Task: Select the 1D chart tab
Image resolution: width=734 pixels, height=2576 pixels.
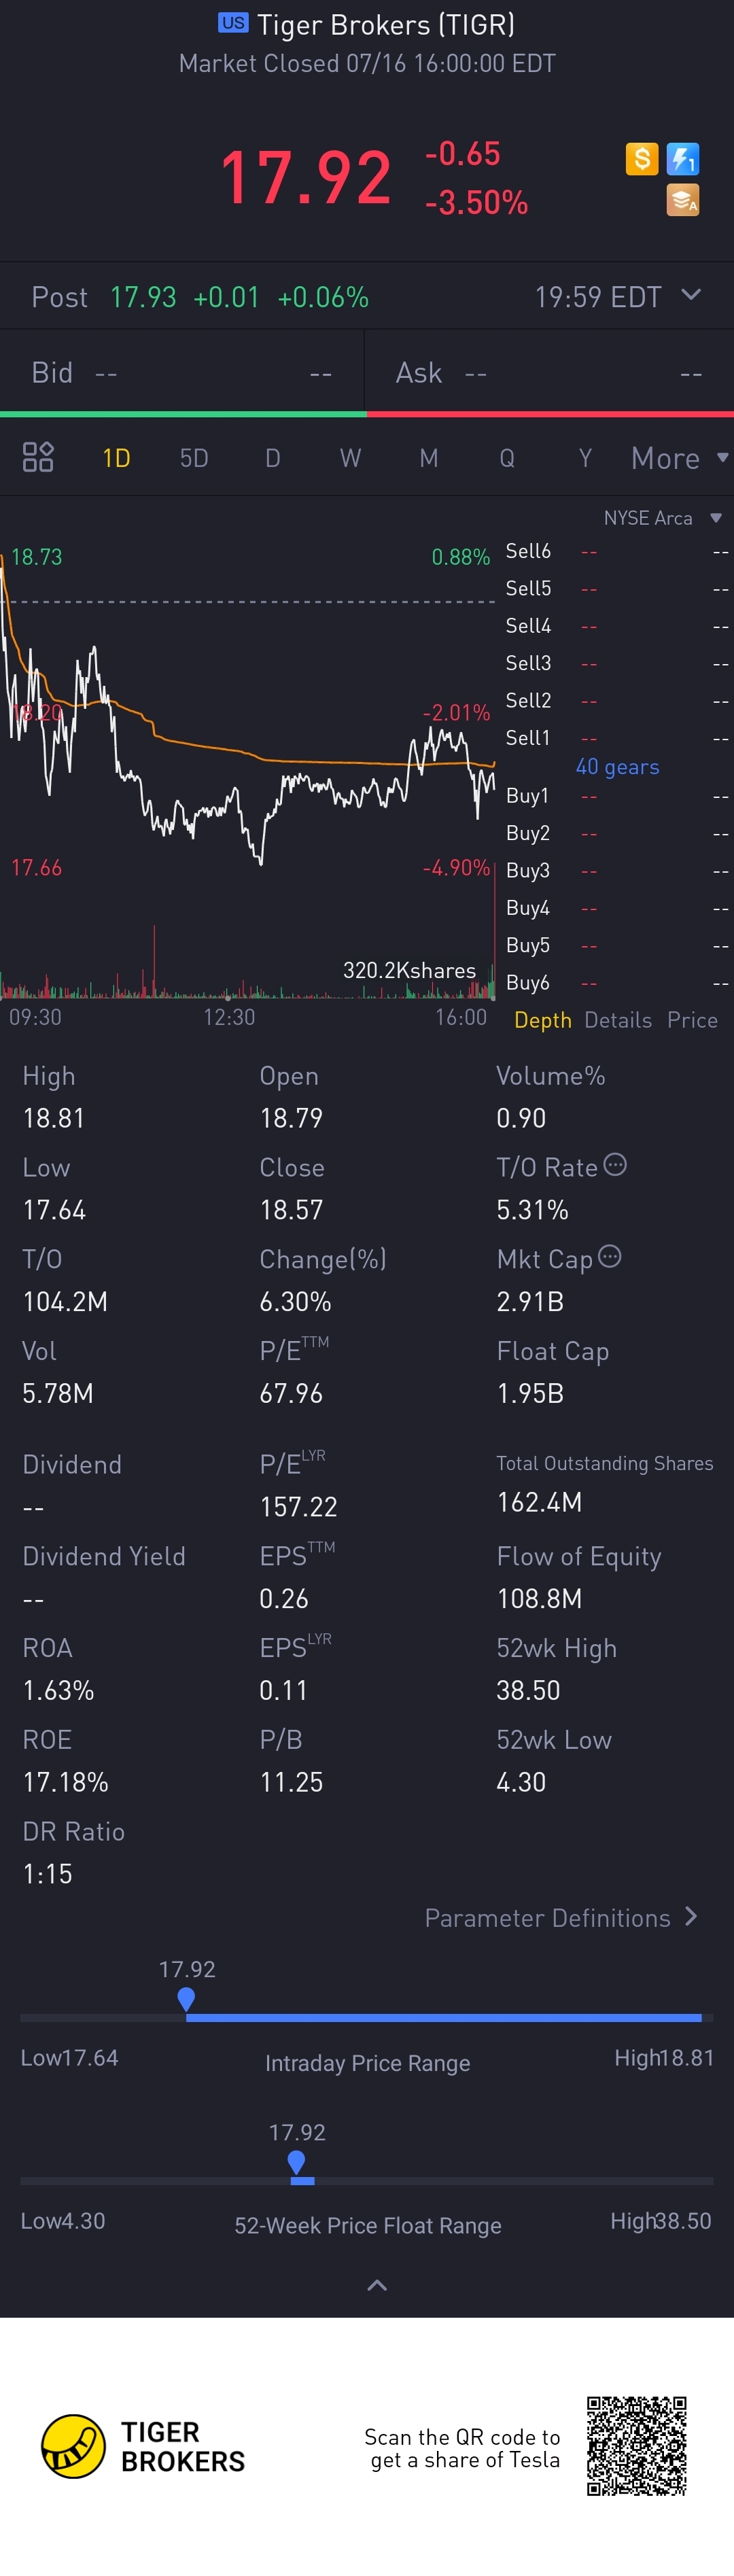Action: point(117,458)
